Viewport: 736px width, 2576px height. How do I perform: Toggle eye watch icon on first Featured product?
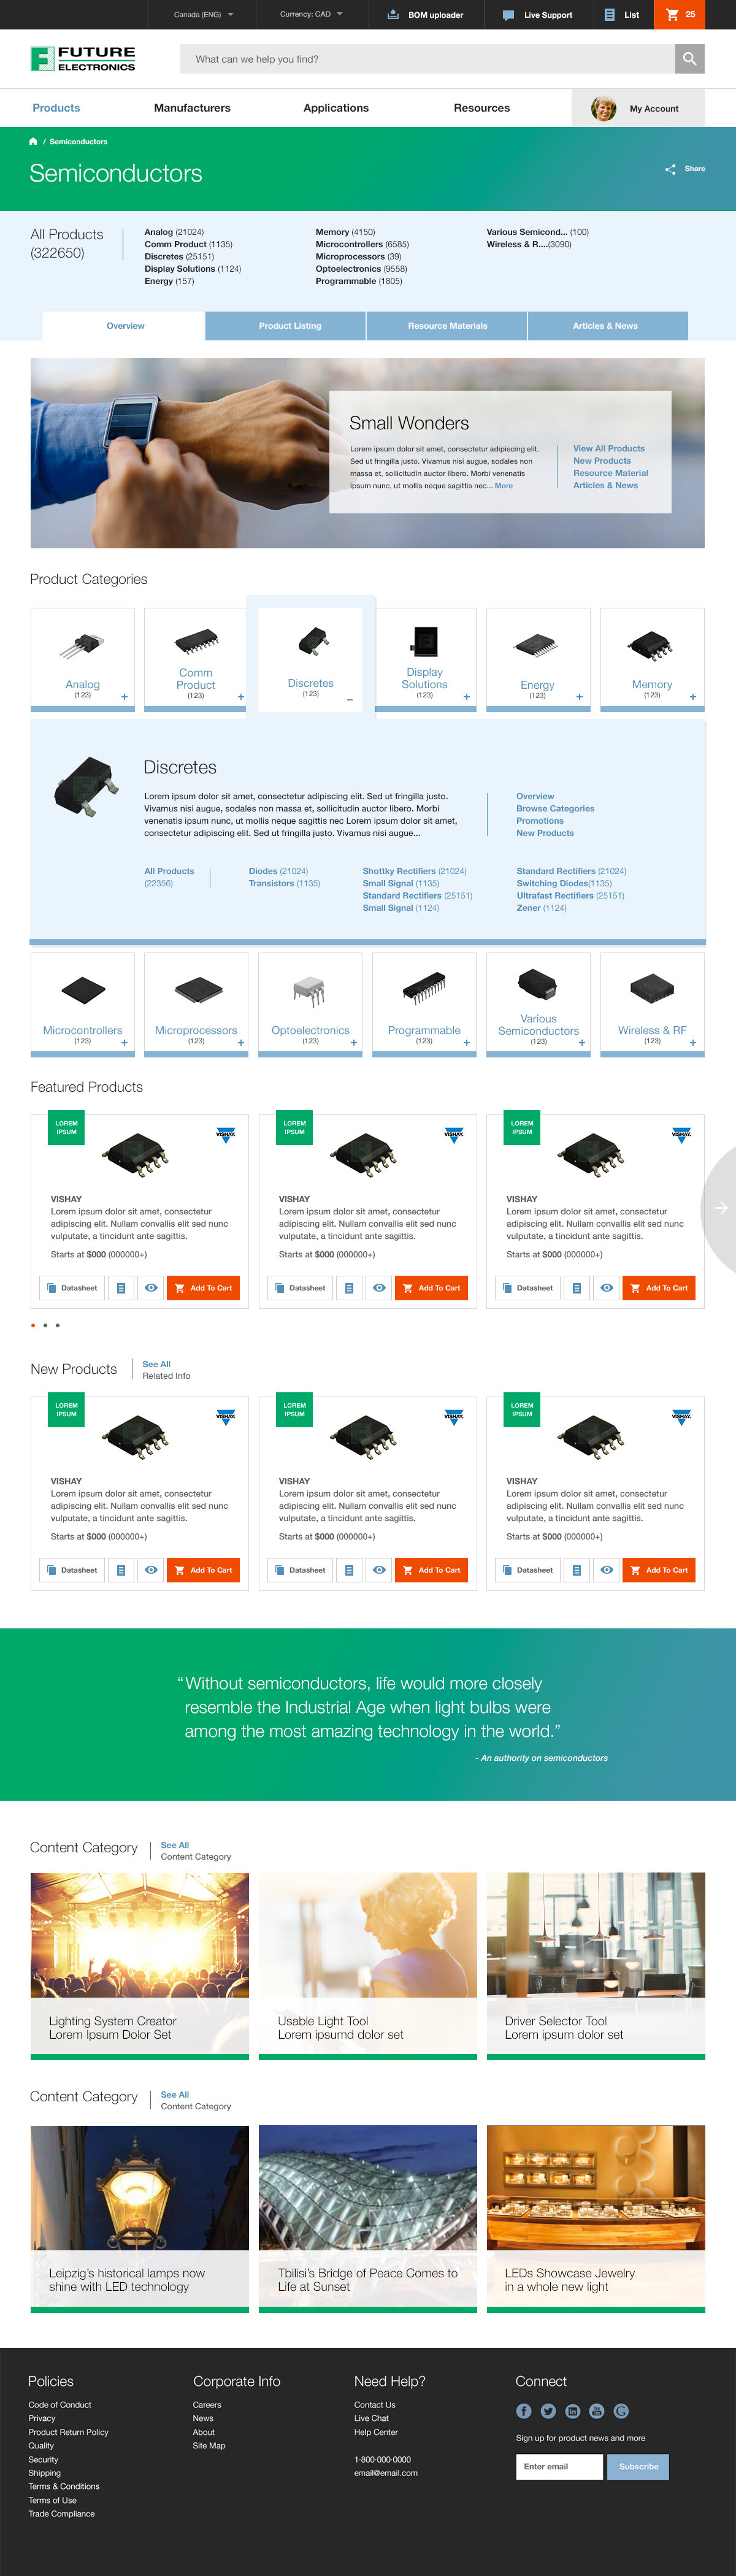point(151,1288)
